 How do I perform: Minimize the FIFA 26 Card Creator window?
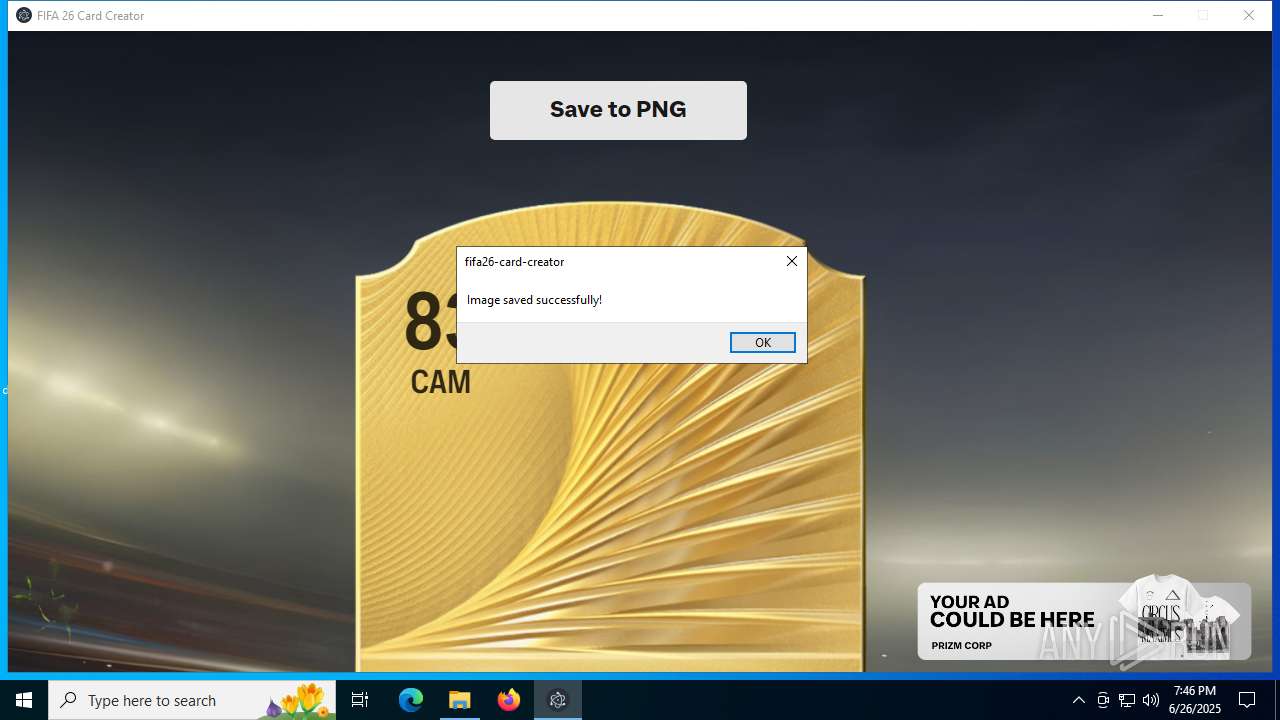click(x=1157, y=15)
